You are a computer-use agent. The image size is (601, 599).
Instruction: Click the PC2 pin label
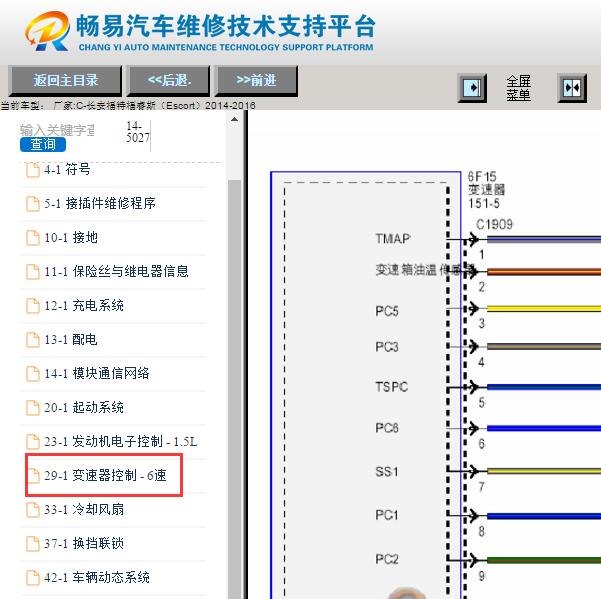click(387, 559)
